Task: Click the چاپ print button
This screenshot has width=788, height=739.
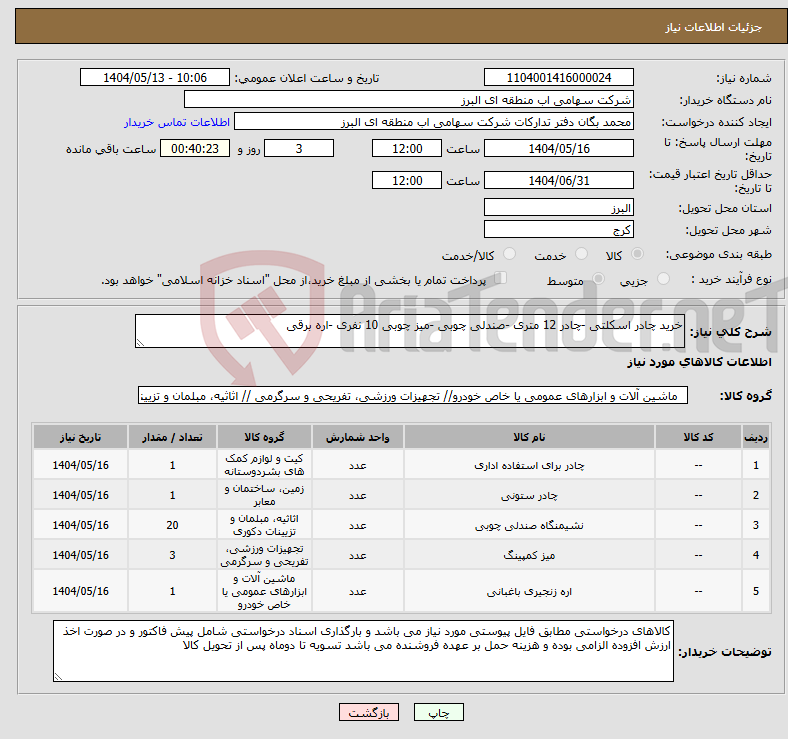Action: click(439, 712)
